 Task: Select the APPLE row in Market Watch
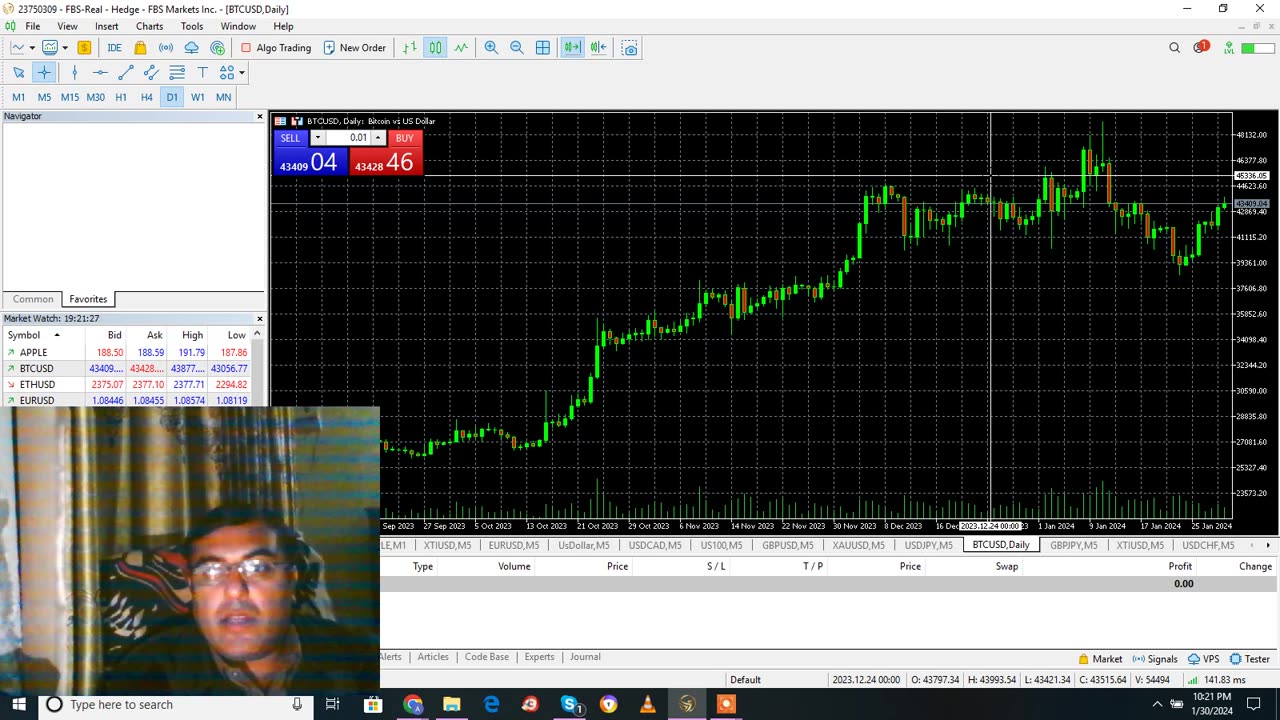pyautogui.click(x=128, y=352)
